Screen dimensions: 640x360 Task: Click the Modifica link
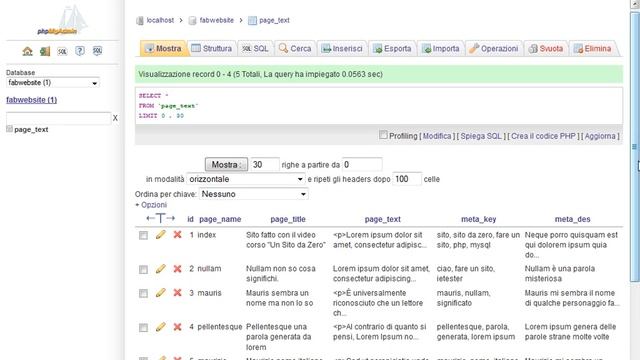(x=437, y=136)
